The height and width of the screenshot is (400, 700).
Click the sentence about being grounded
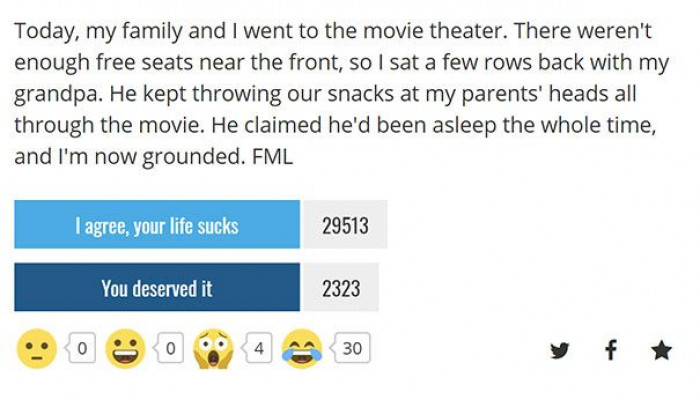[x=129, y=157]
